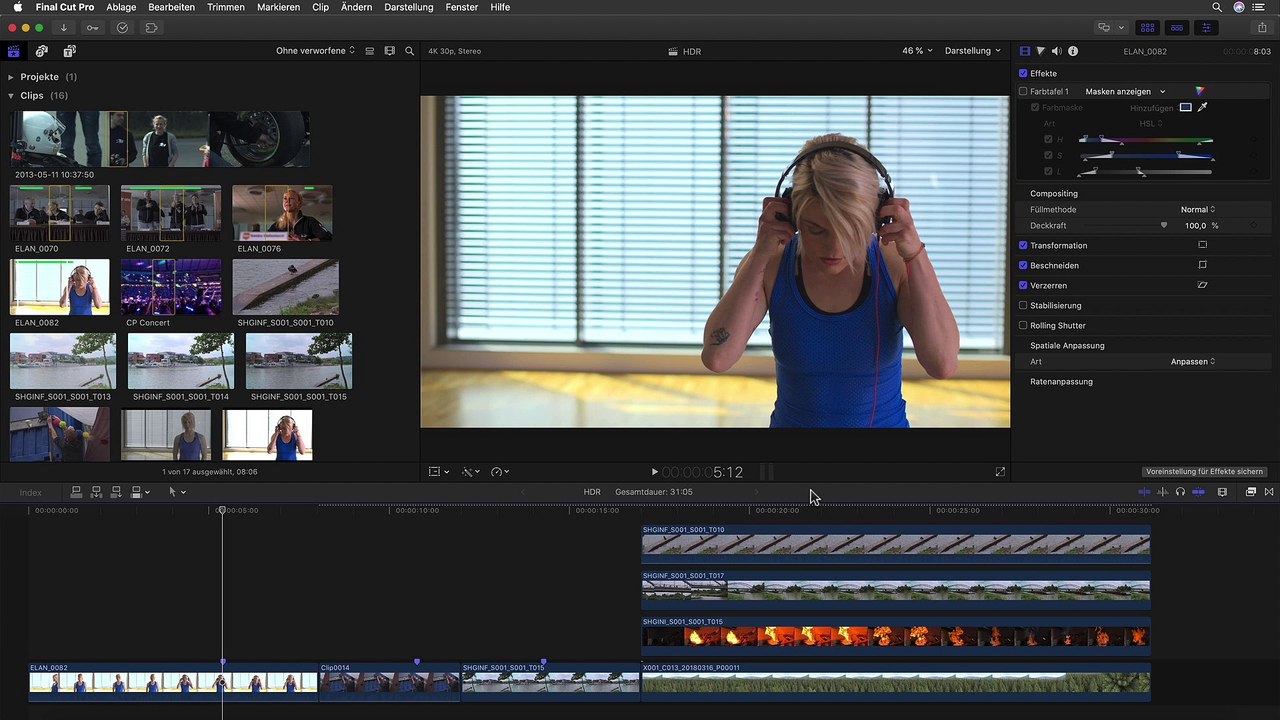Open the 46 % zoom dropdown
Viewport: 1280px width, 720px height.
pos(917,50)
